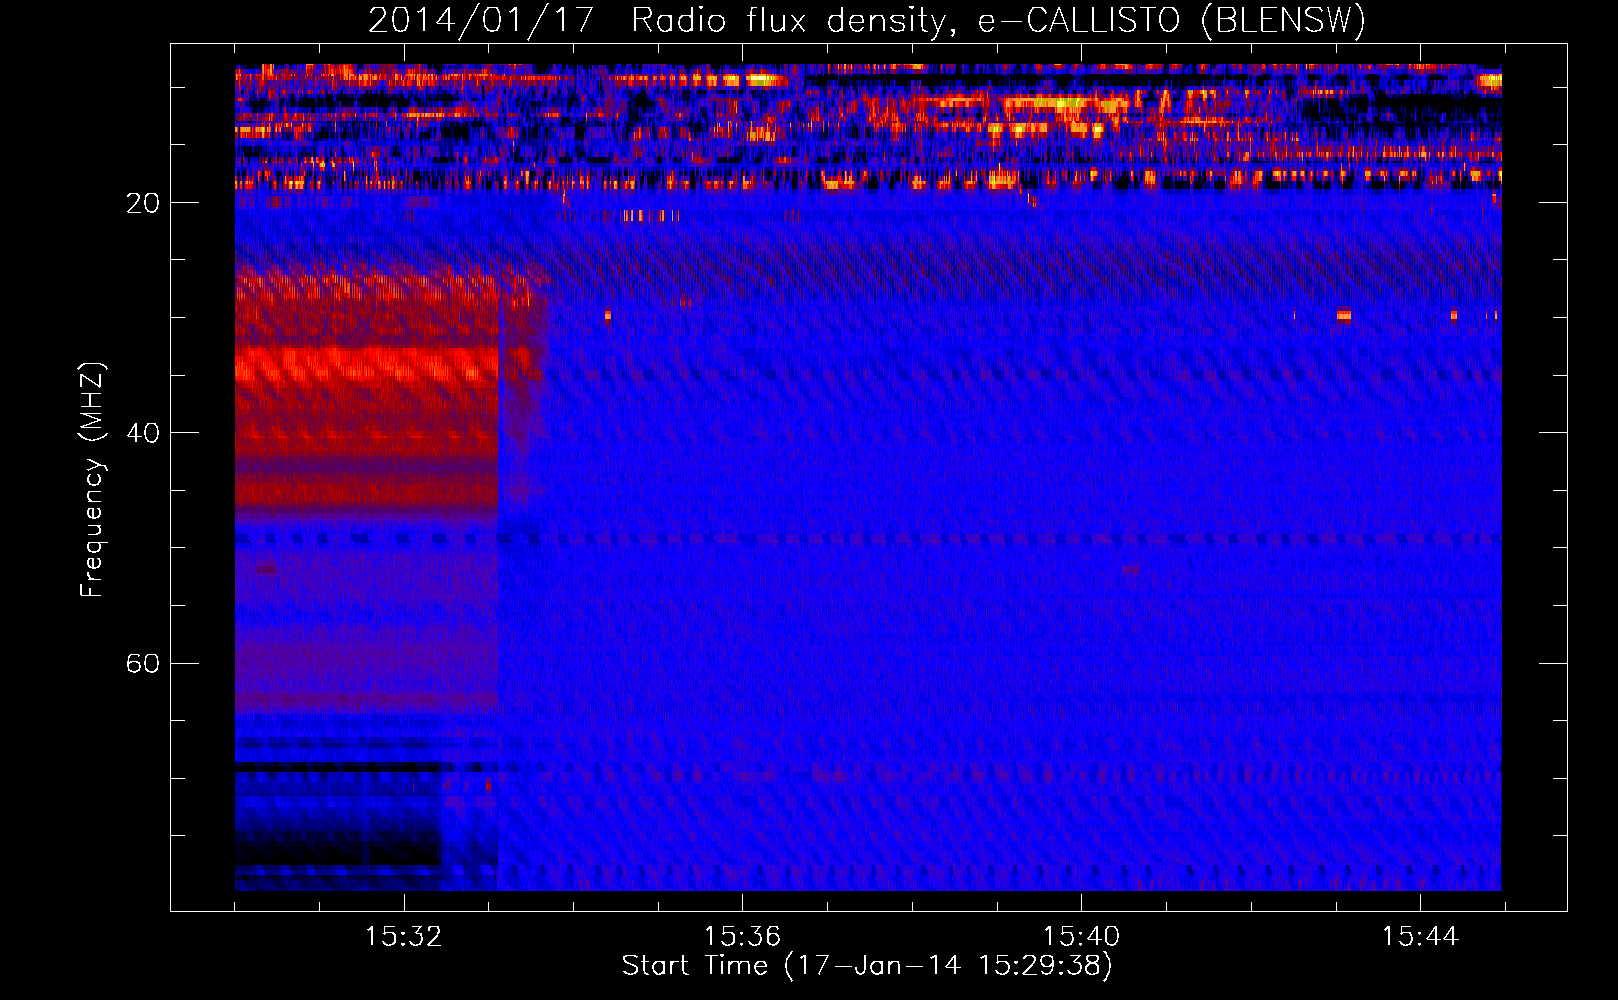Image resolution: width=1618 pixels, height=1000 pixels.
Task: Click the Start Time axis caption
Action: [867, 966]
